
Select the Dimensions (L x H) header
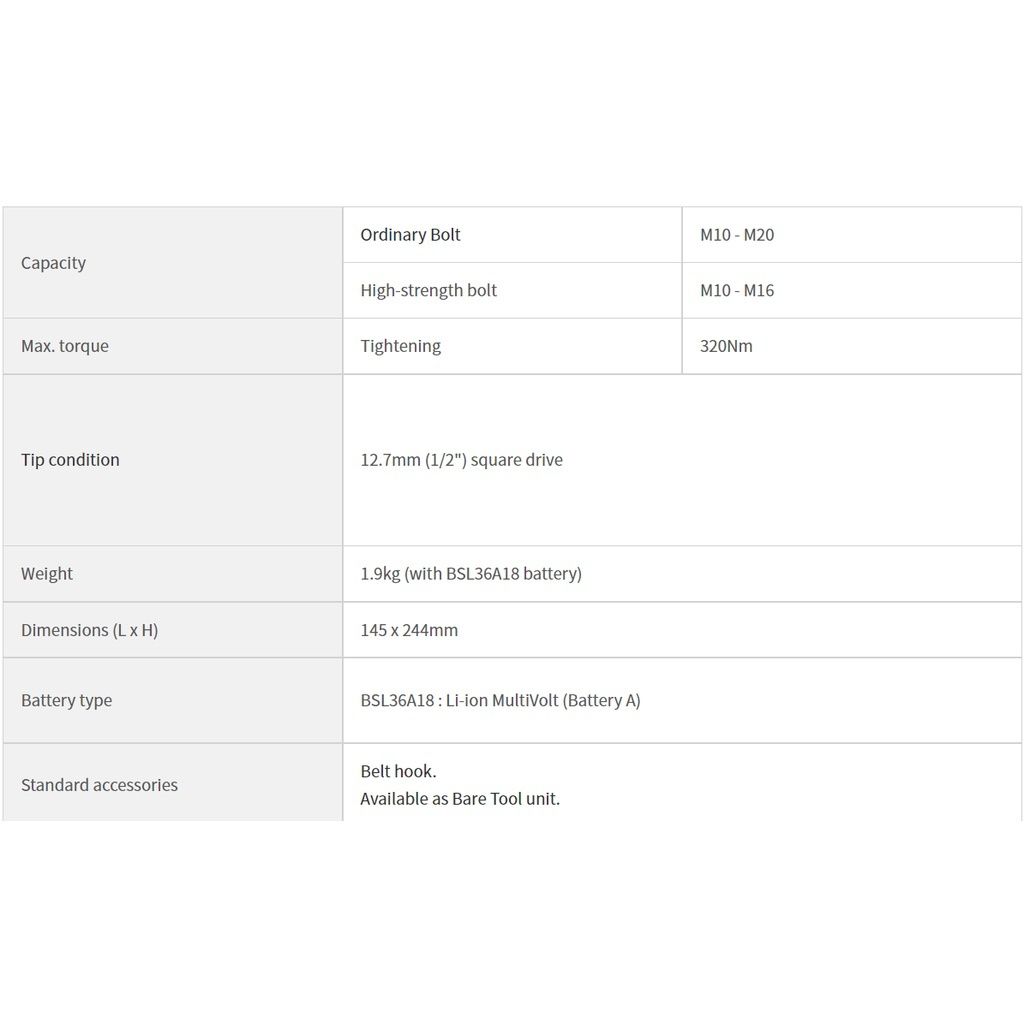(x=172, y=630)
